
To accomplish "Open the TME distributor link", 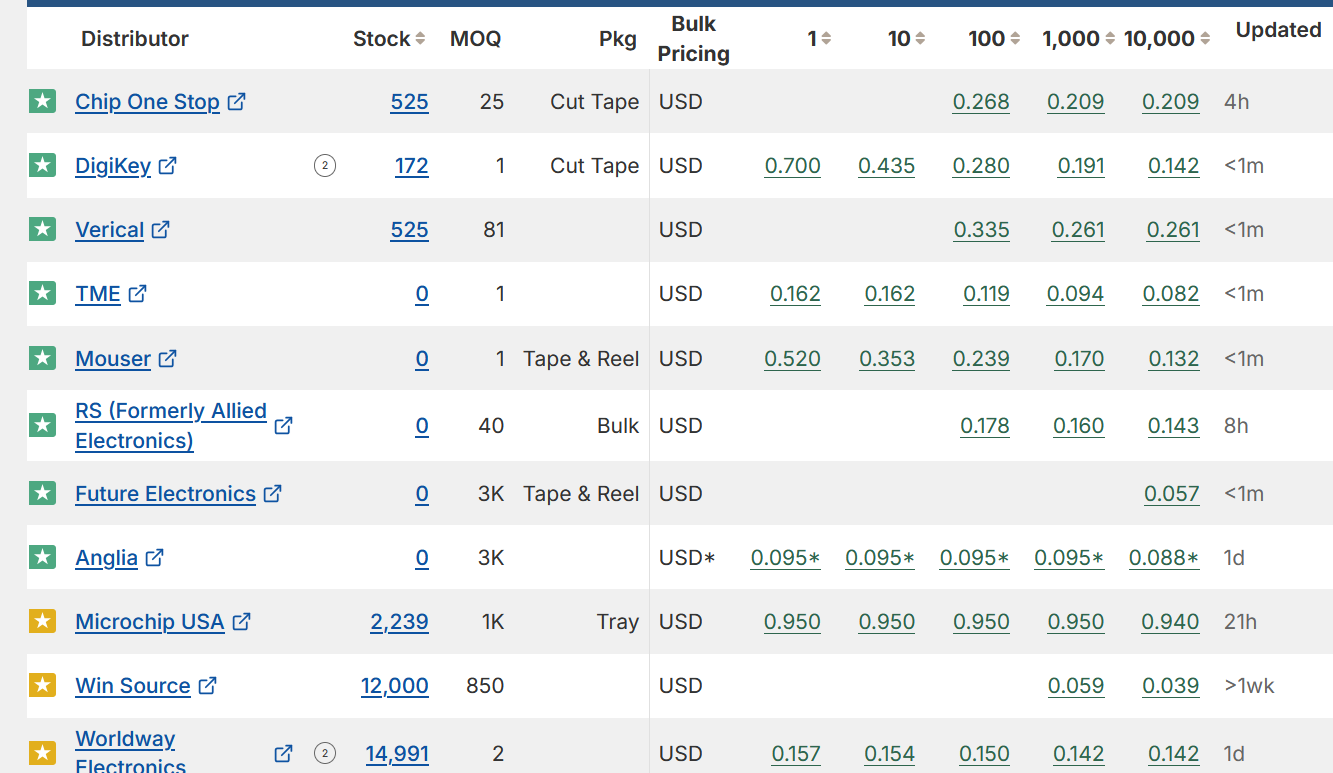I will point(98,294).
